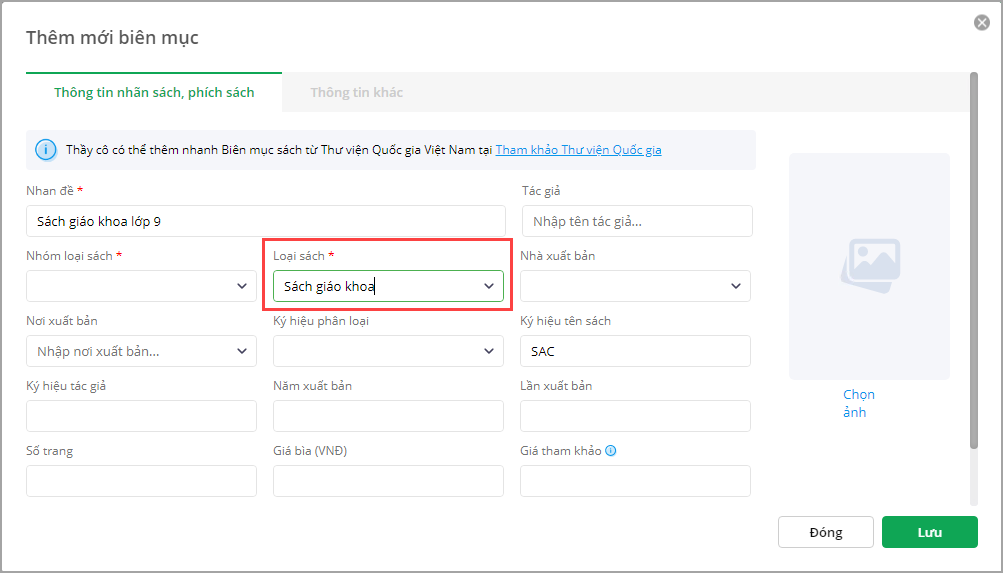Click the Tác giả input field
Screen dimensions: 1003x573
point(637,221)
